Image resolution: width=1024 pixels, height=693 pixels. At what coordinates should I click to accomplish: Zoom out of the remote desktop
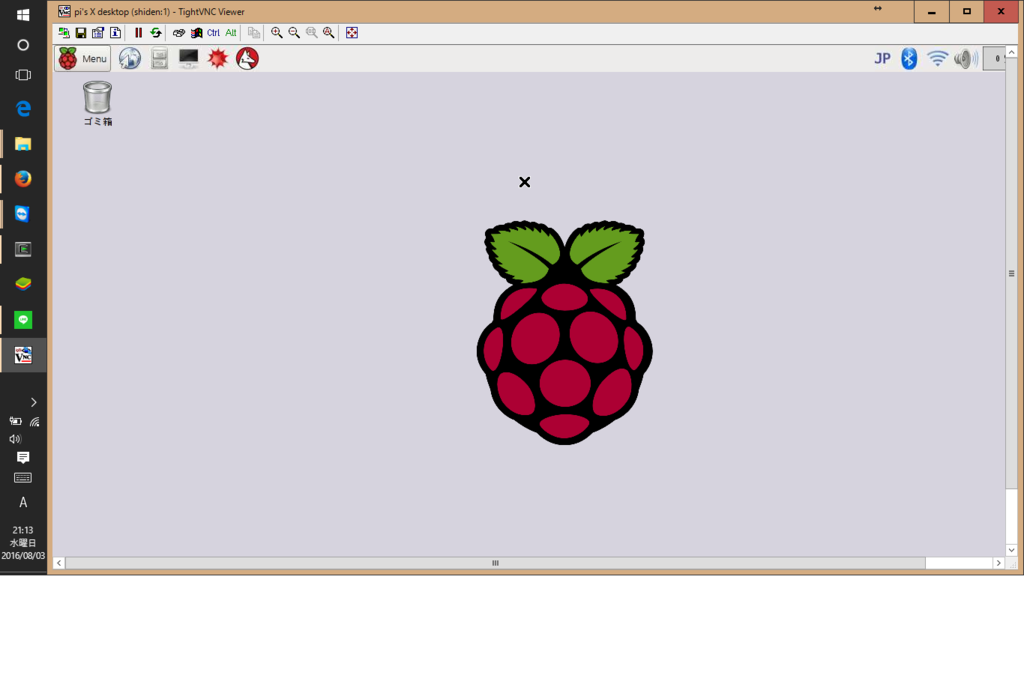click(x=295, y=33)
